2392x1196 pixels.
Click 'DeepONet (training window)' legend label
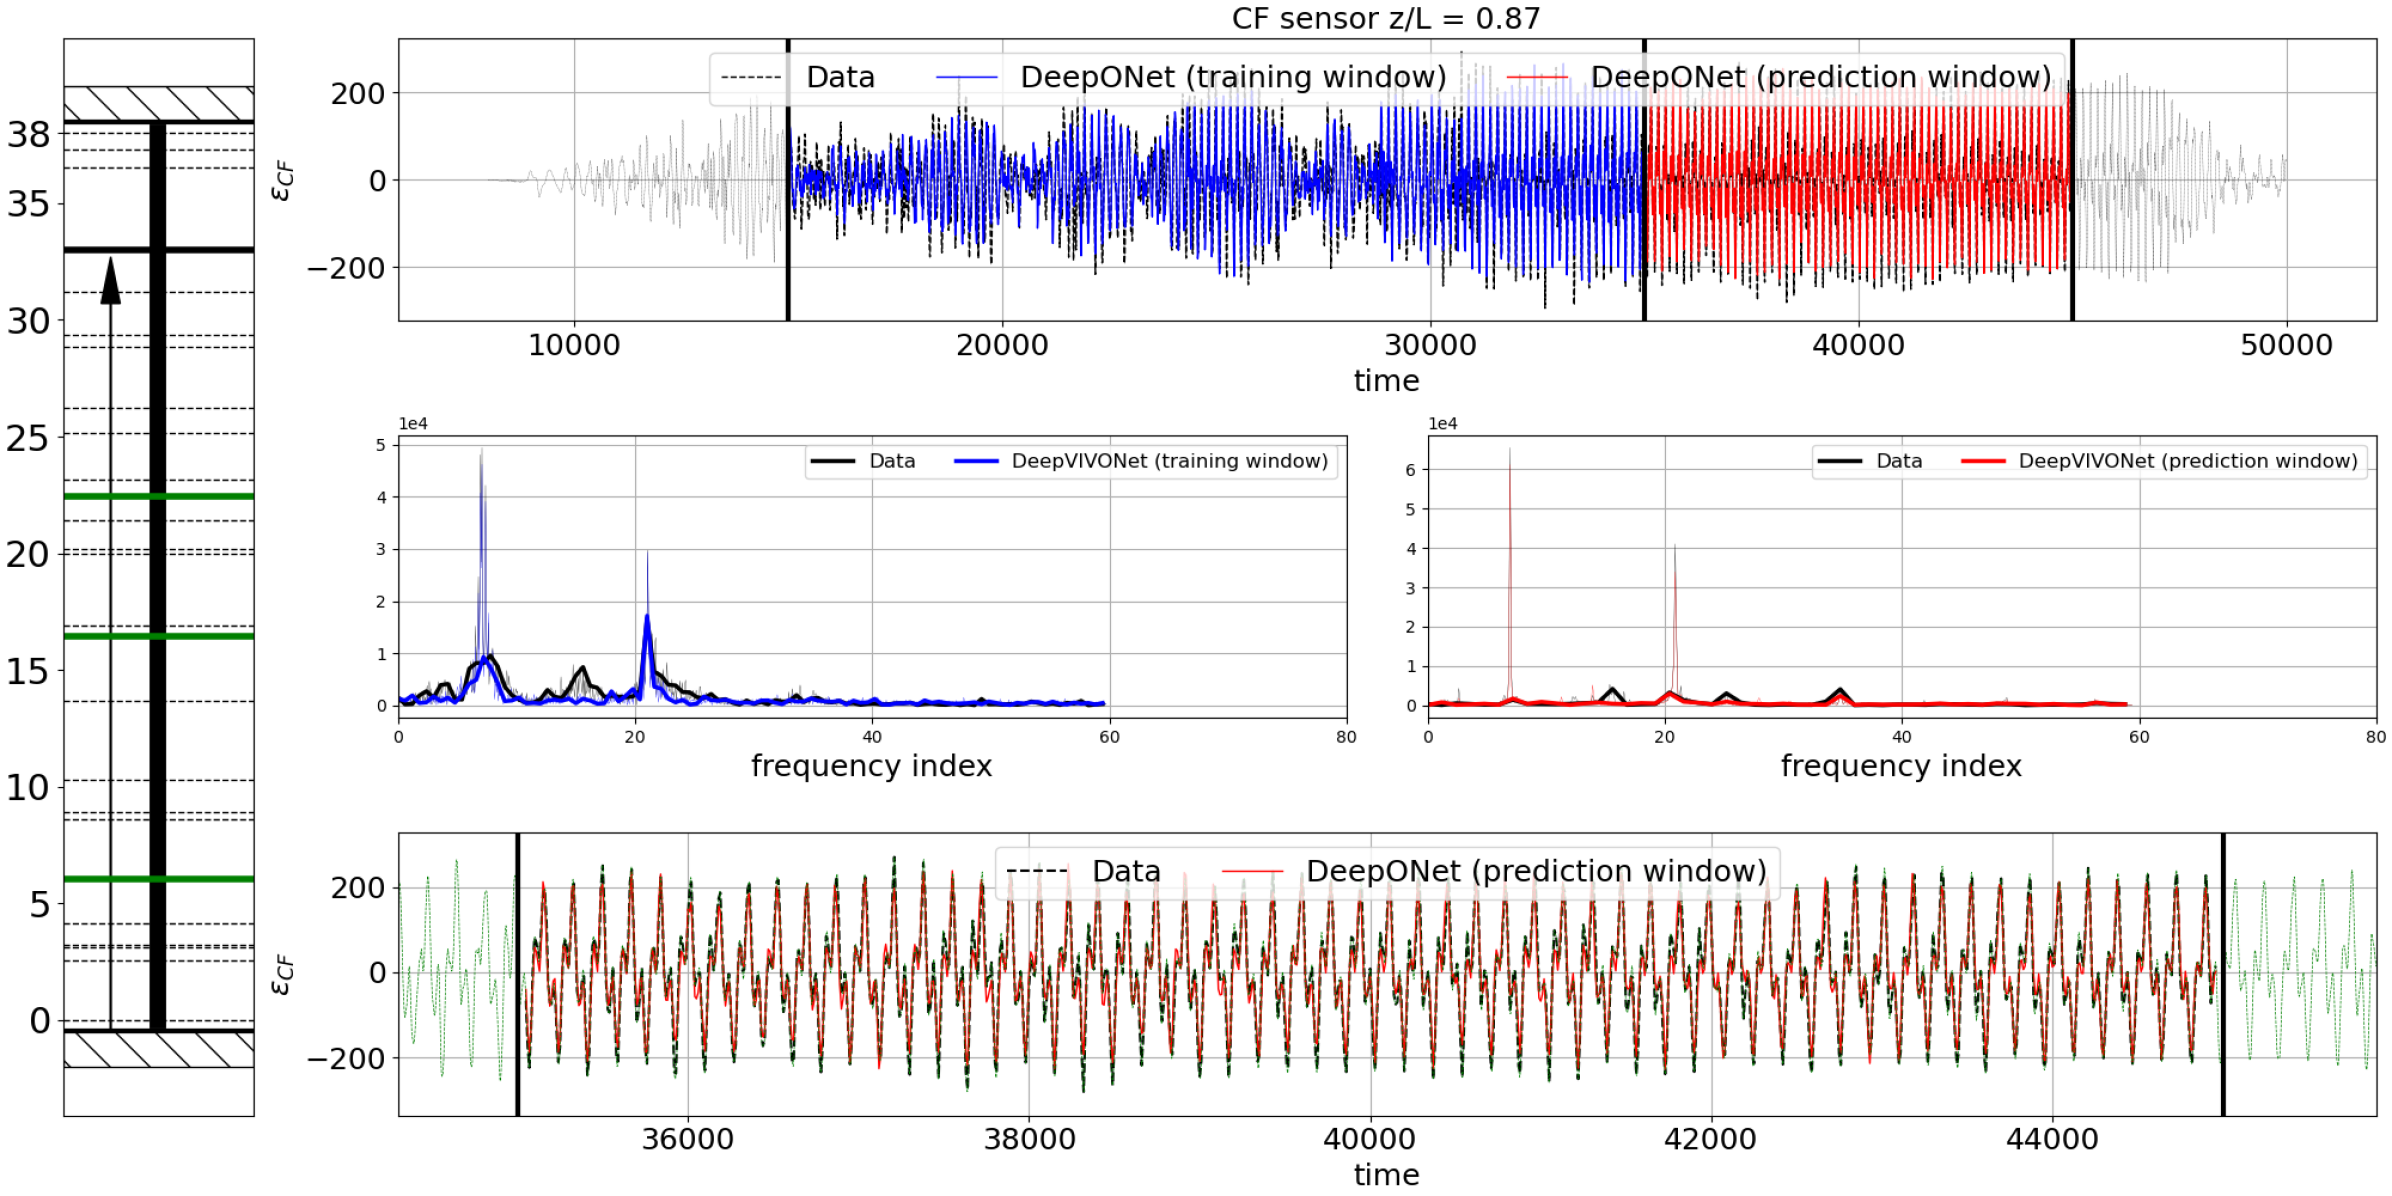coord(1232,77)
